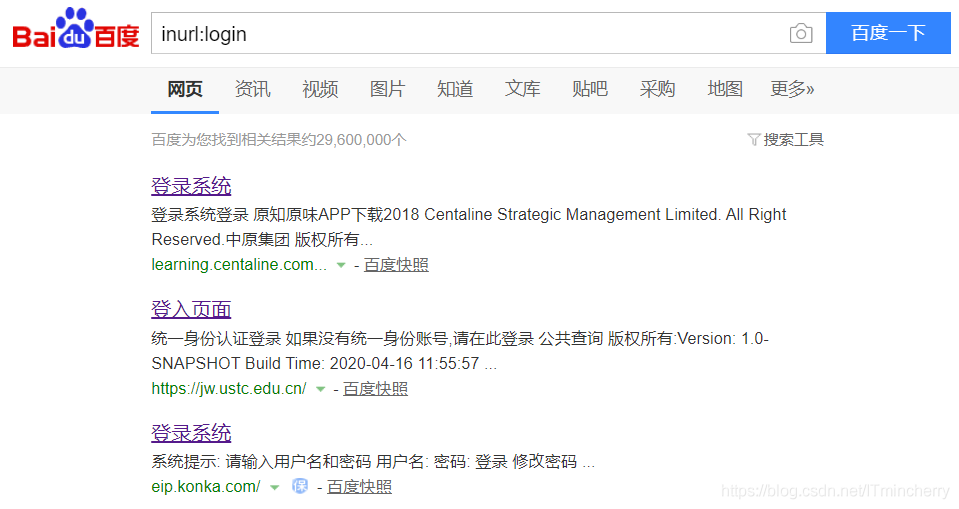This screenshot has width=959, height=509.
Task: Switch to the 知道 tab
Action: (455, 89)
